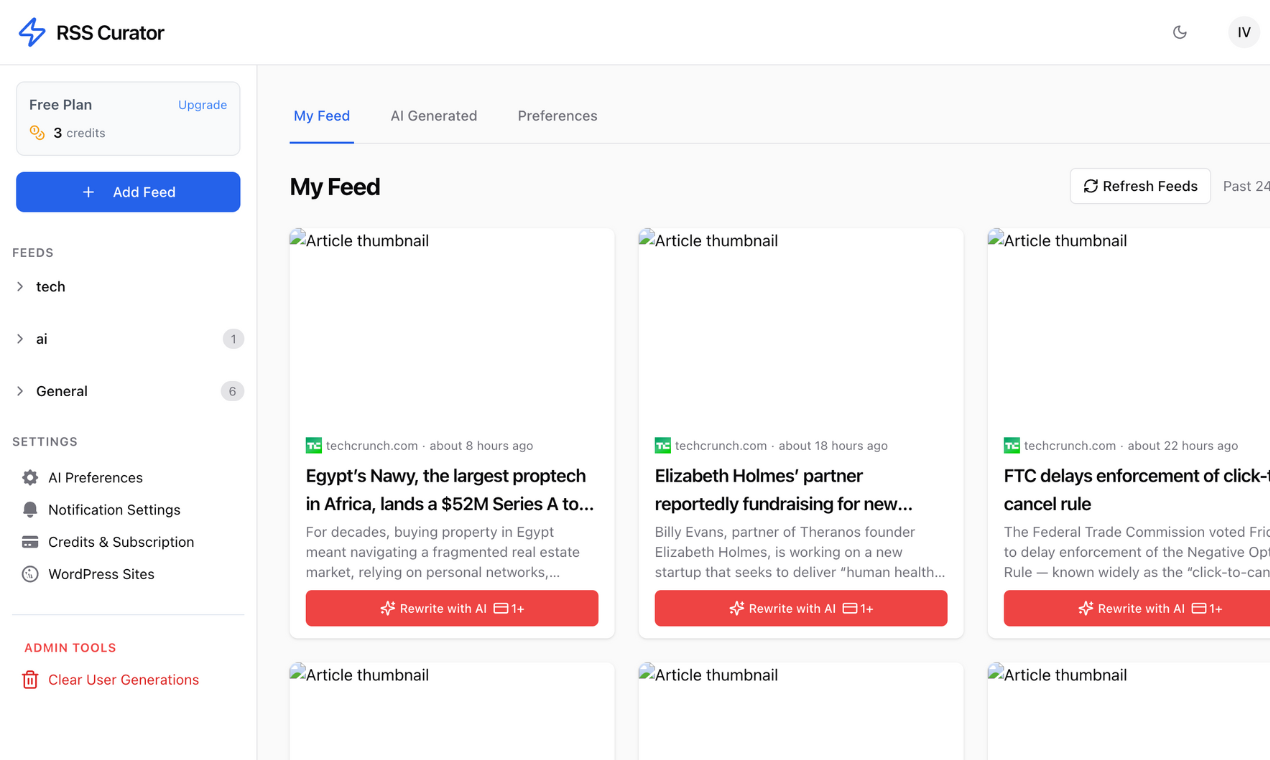Viewport: 1270px width, 760px height.
Task: Click the TechCrunch favicon on Egypt's Nawy card
Action: click(x=314, y=445)
